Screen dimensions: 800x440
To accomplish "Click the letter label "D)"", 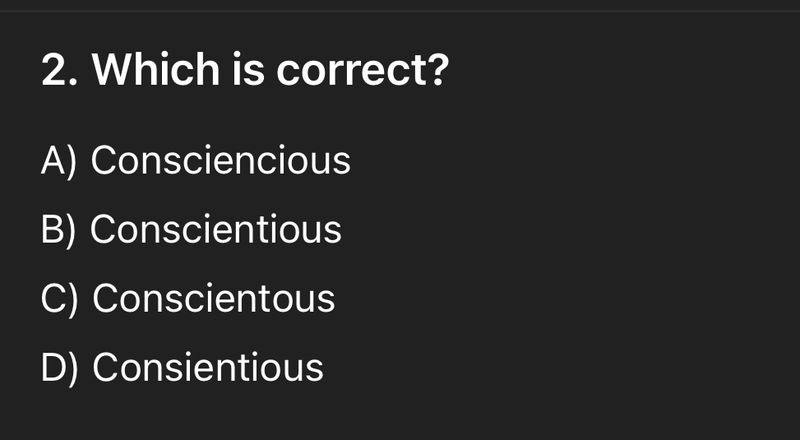I will [59, 367].
